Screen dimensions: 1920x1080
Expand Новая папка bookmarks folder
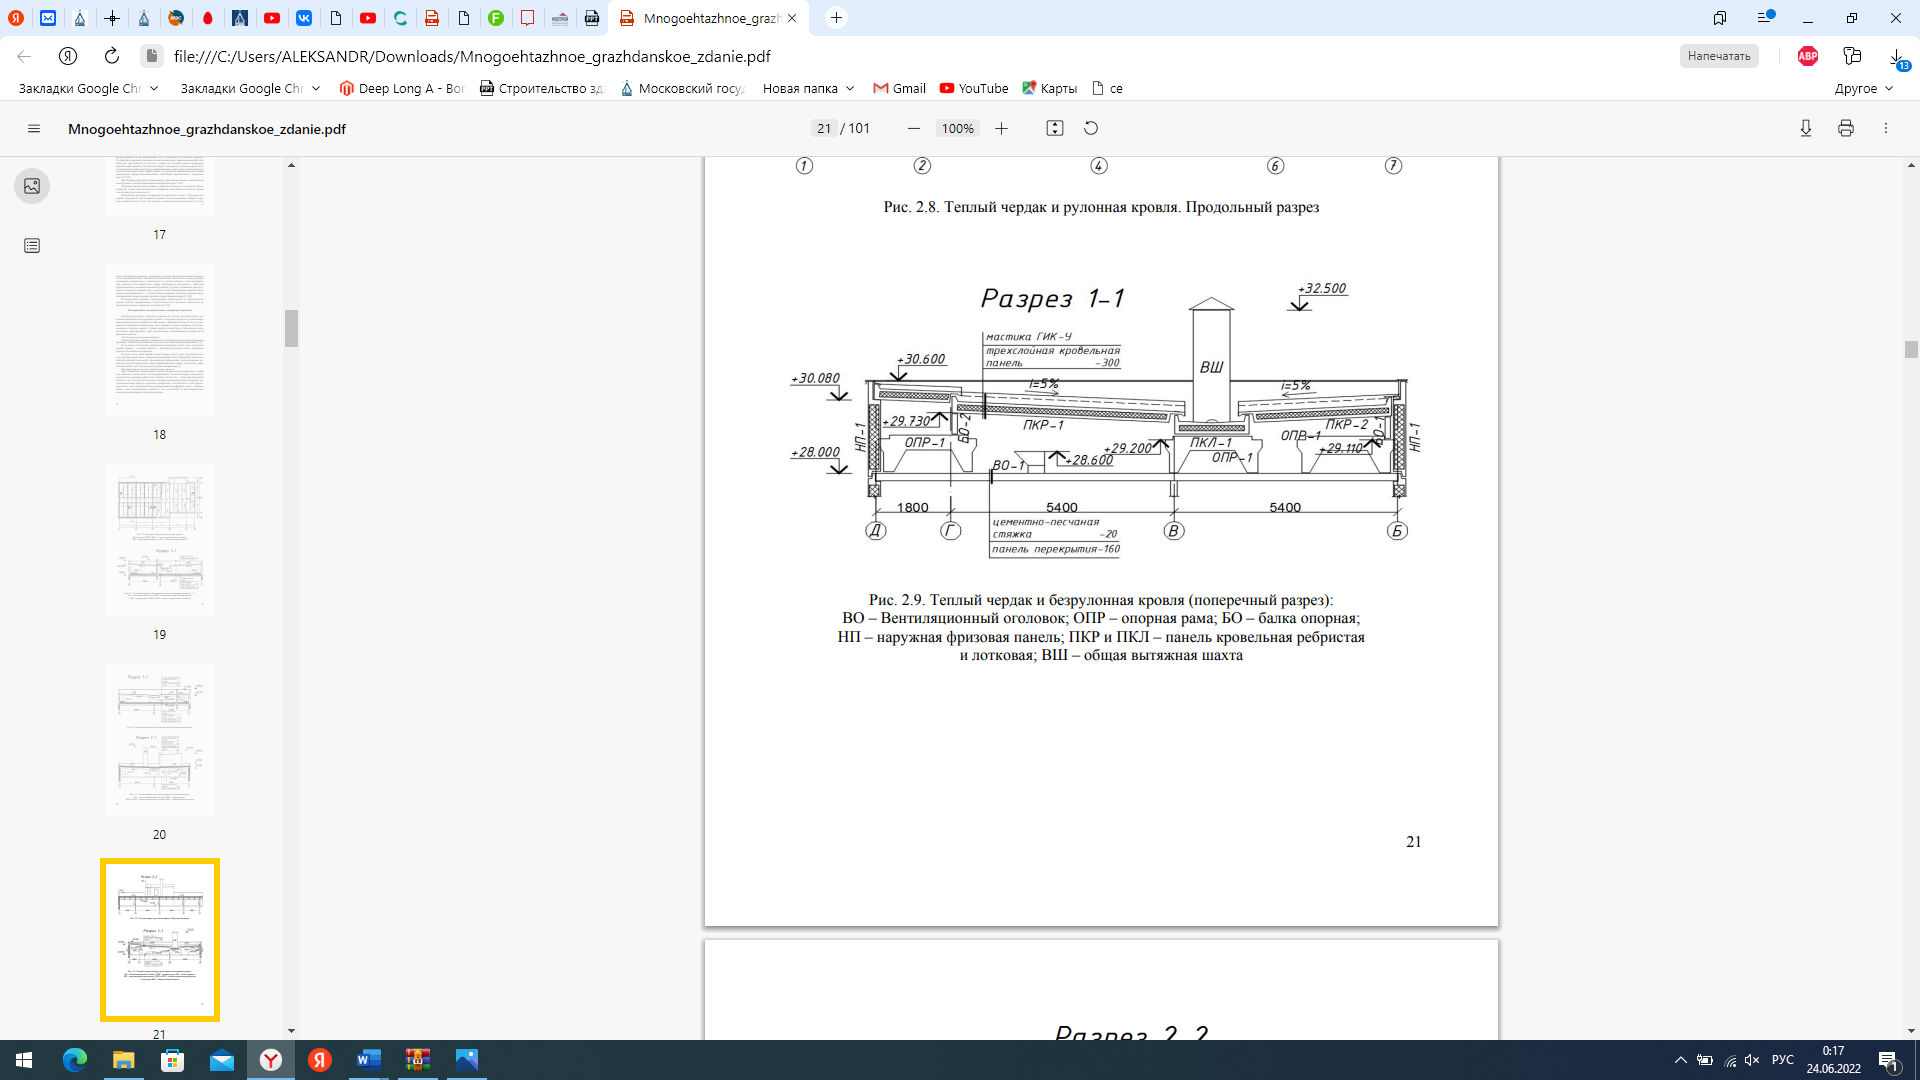[808, 88]
